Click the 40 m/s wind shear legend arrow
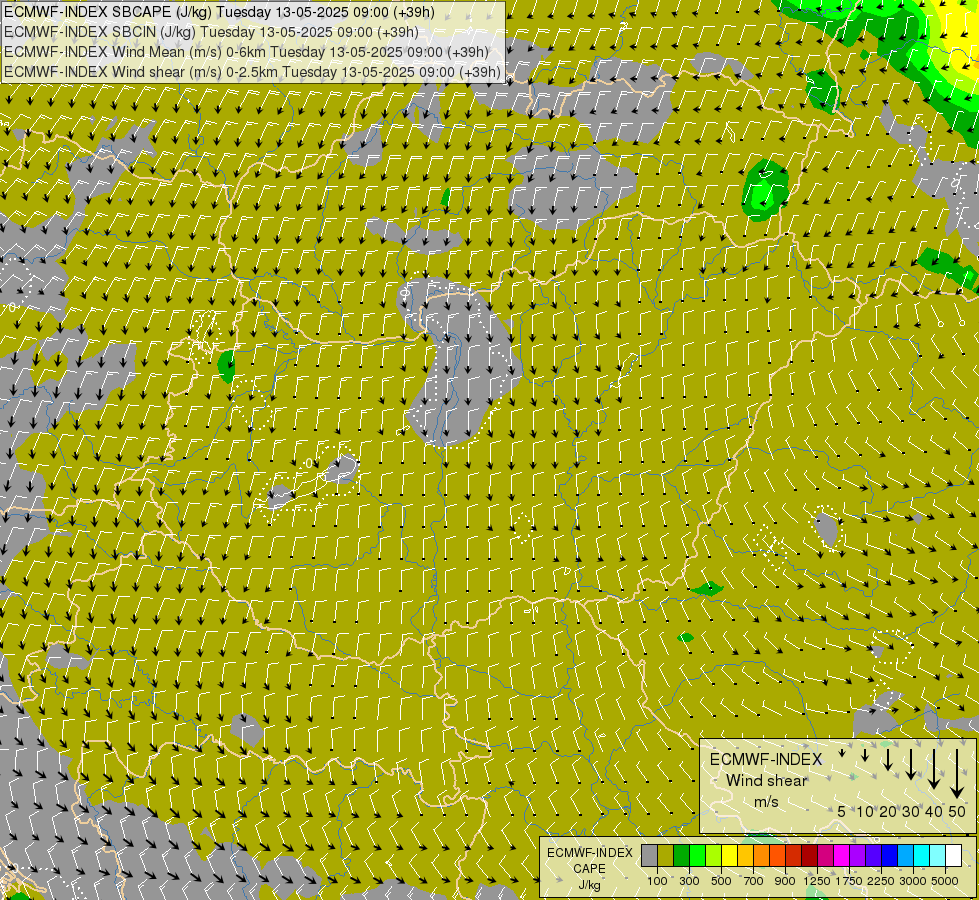The width and height of the screenshot is (979, 900). [934, 769]
